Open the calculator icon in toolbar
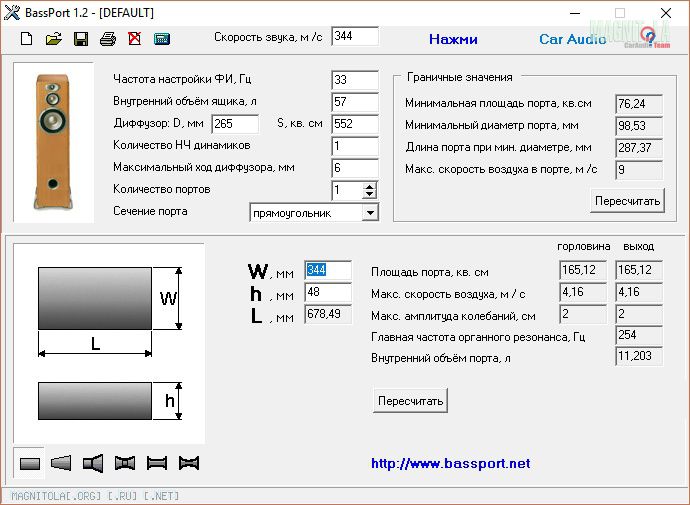This screenshot has height=505, width=690. (162, 39)
